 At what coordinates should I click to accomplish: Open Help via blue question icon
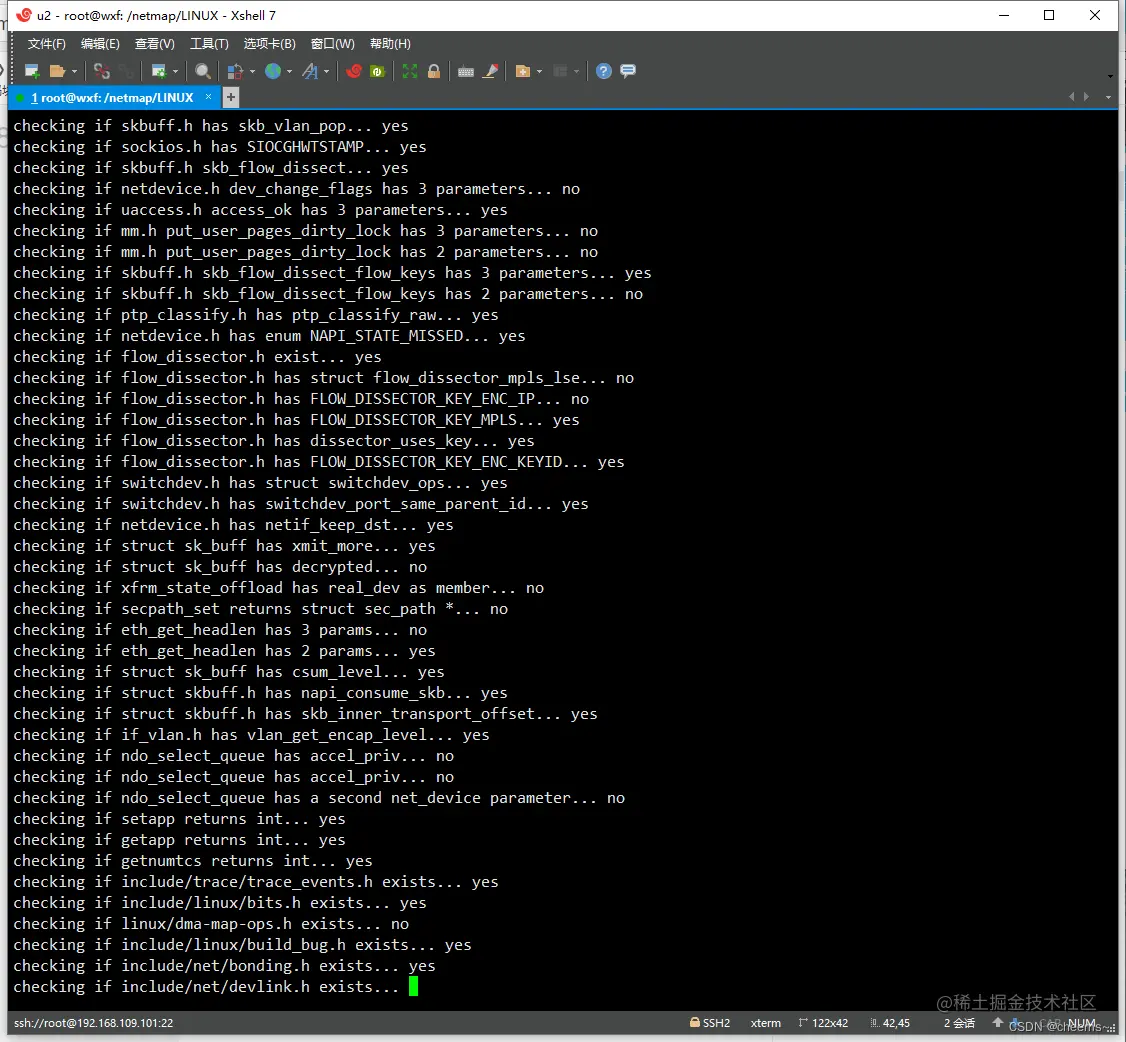point(604,71)
